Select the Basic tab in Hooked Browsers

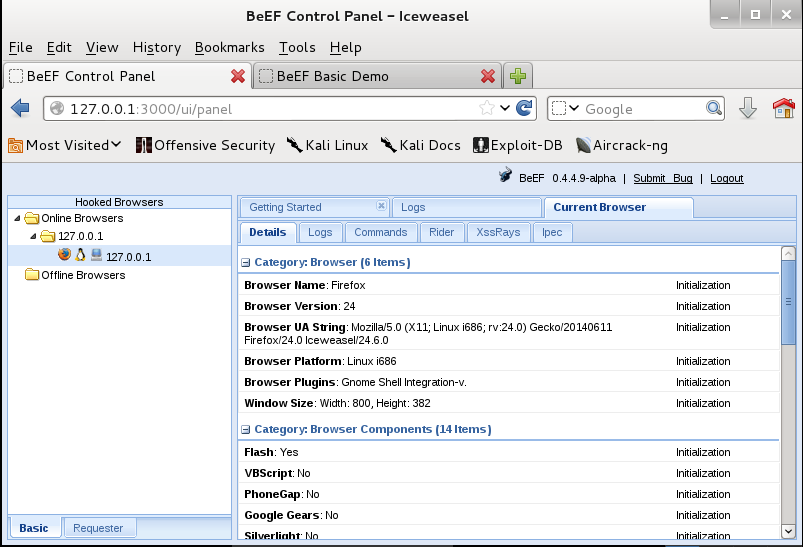(34, 528)
